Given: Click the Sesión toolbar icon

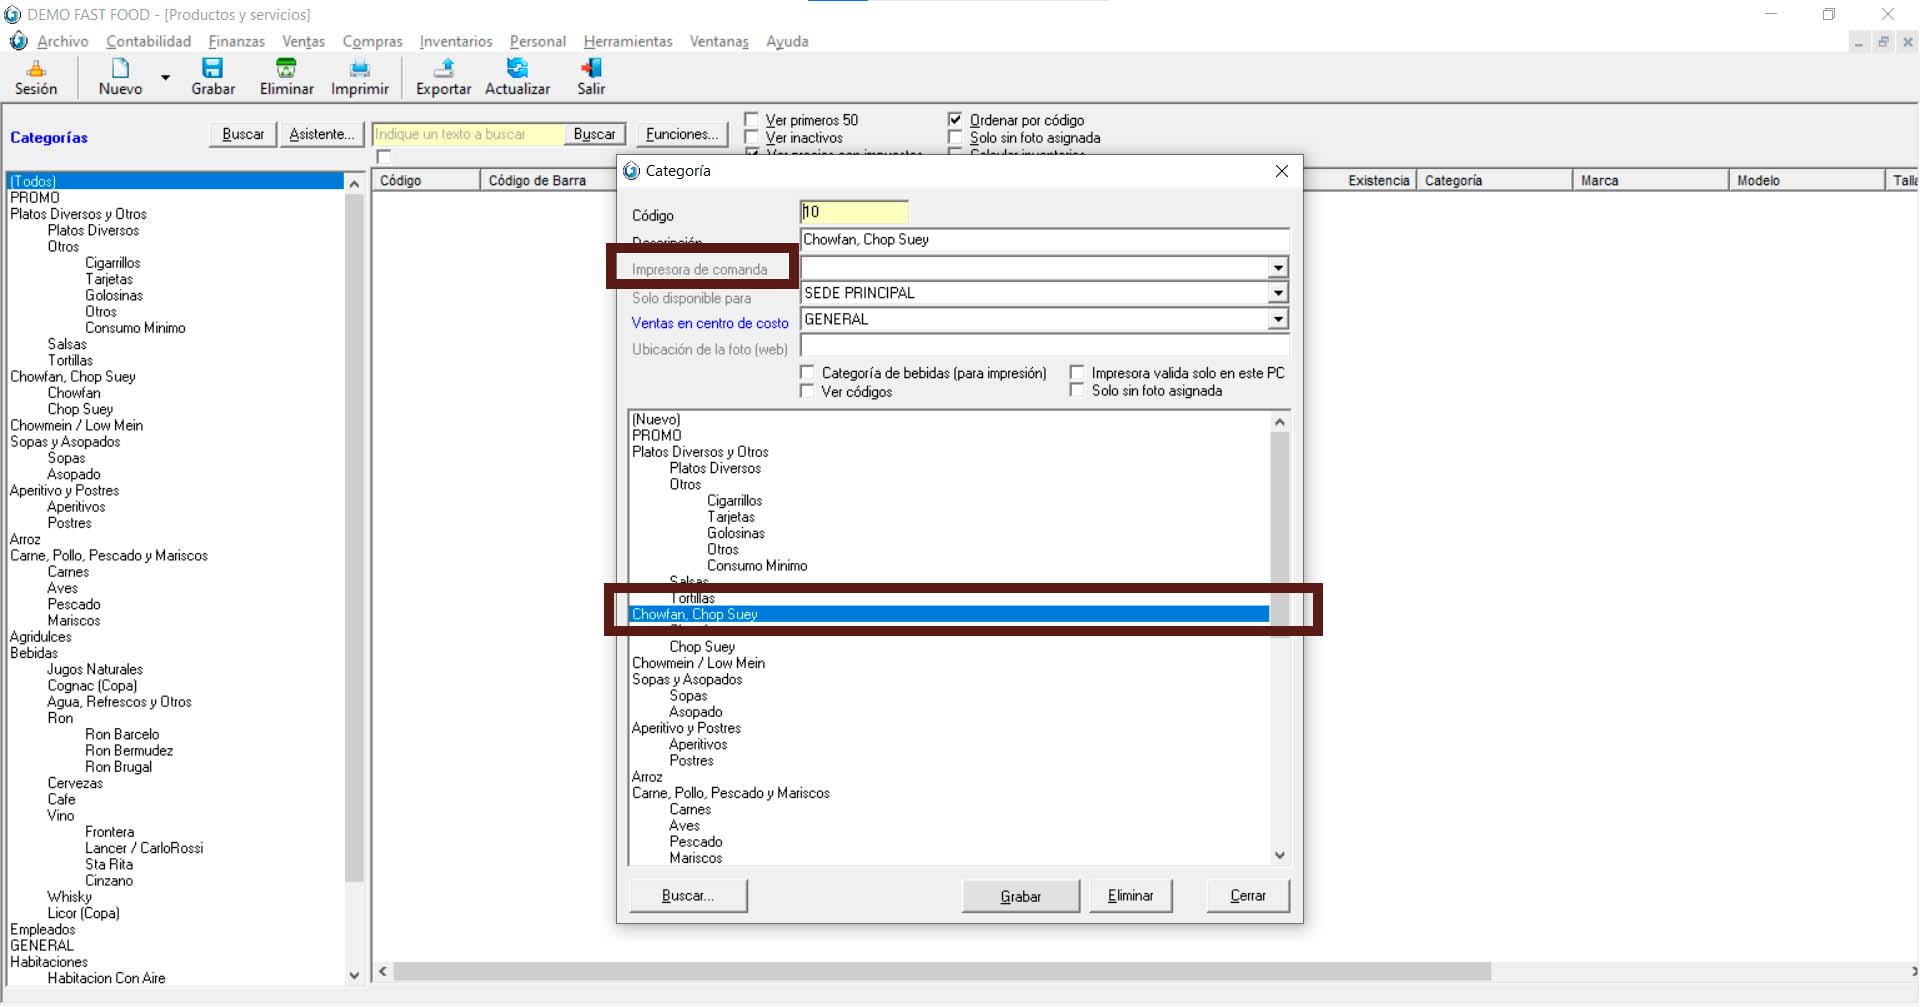Looking at the screenshot, I should 36,69.
